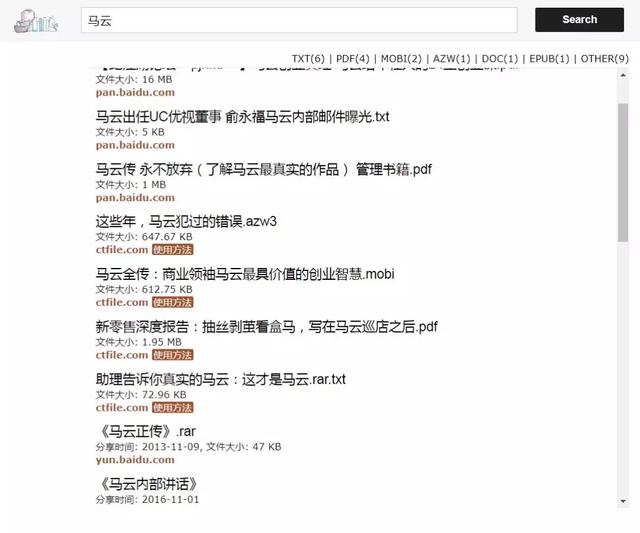The width and height of the screenshot is (640, 533).
Task: Select the text 分享时间: 2016-11-01
Action: [147, 500]
